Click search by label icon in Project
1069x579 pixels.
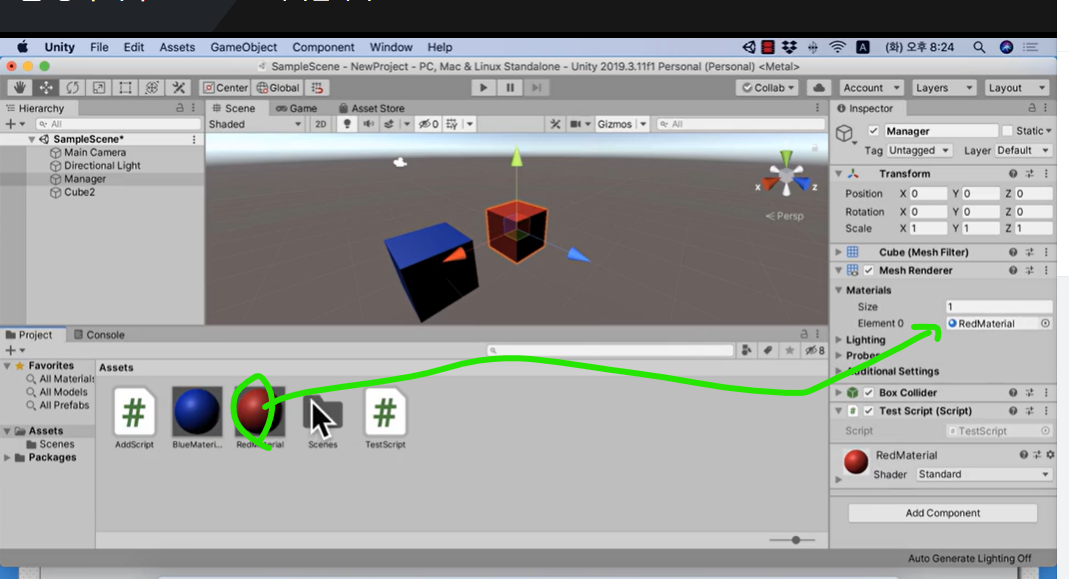(768, 351)
